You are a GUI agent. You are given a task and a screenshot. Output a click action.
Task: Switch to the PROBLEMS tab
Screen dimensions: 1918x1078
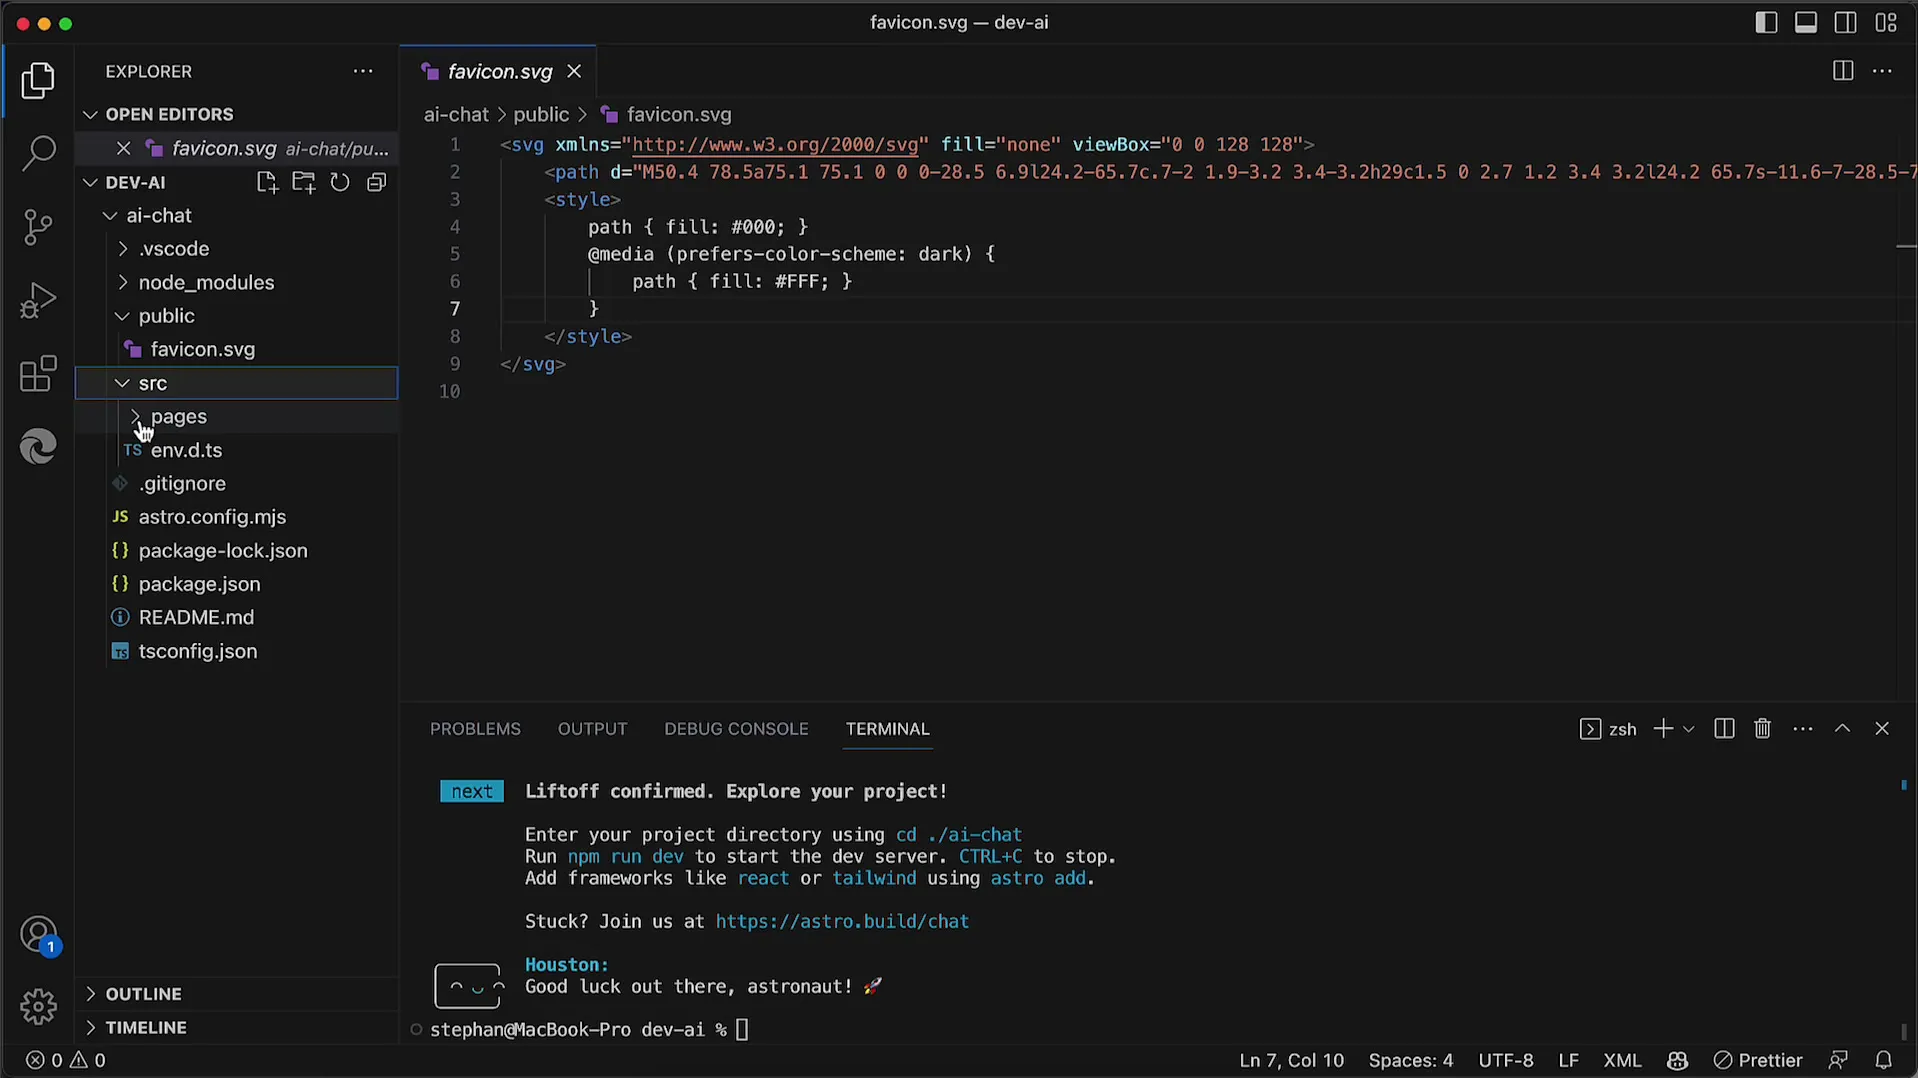tap(475, 729)
